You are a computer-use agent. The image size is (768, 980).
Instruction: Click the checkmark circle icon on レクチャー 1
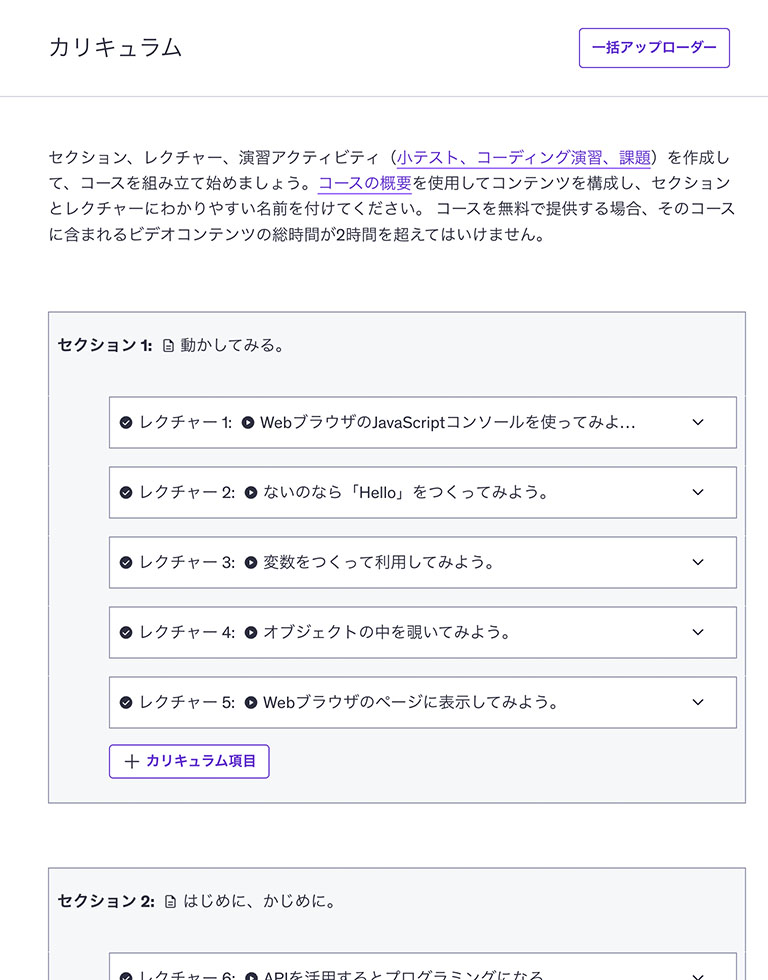tap(126, 422)
